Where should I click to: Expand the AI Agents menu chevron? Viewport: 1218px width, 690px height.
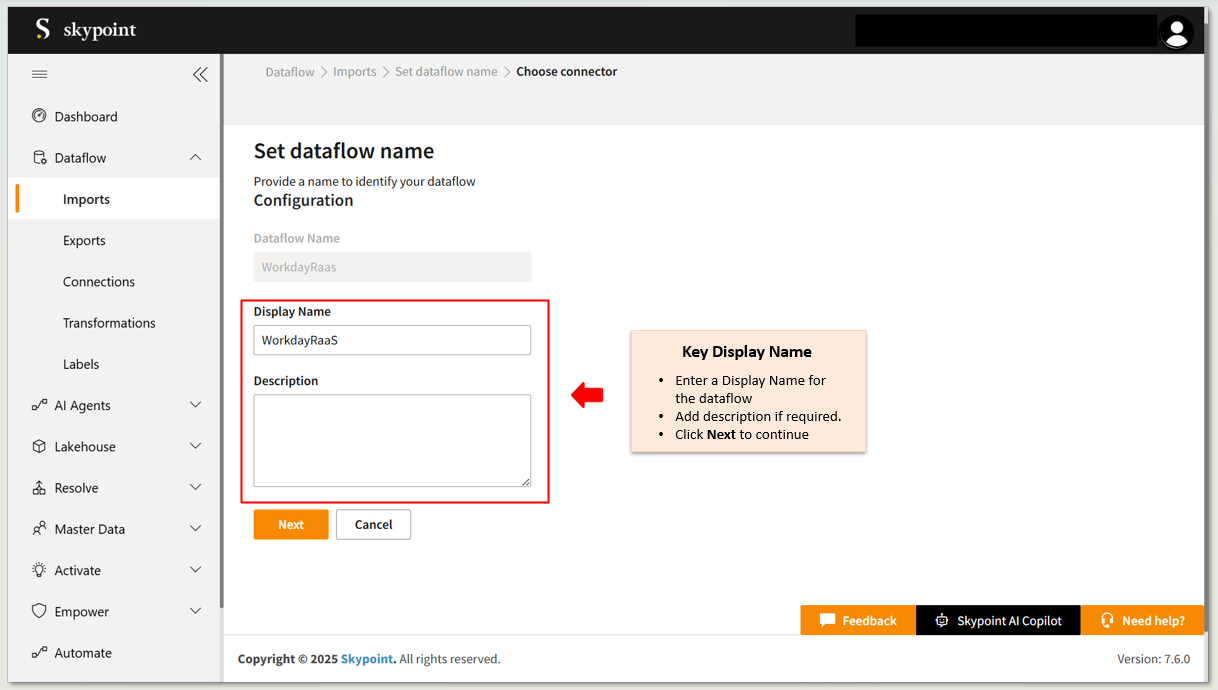tap(195, 405)
